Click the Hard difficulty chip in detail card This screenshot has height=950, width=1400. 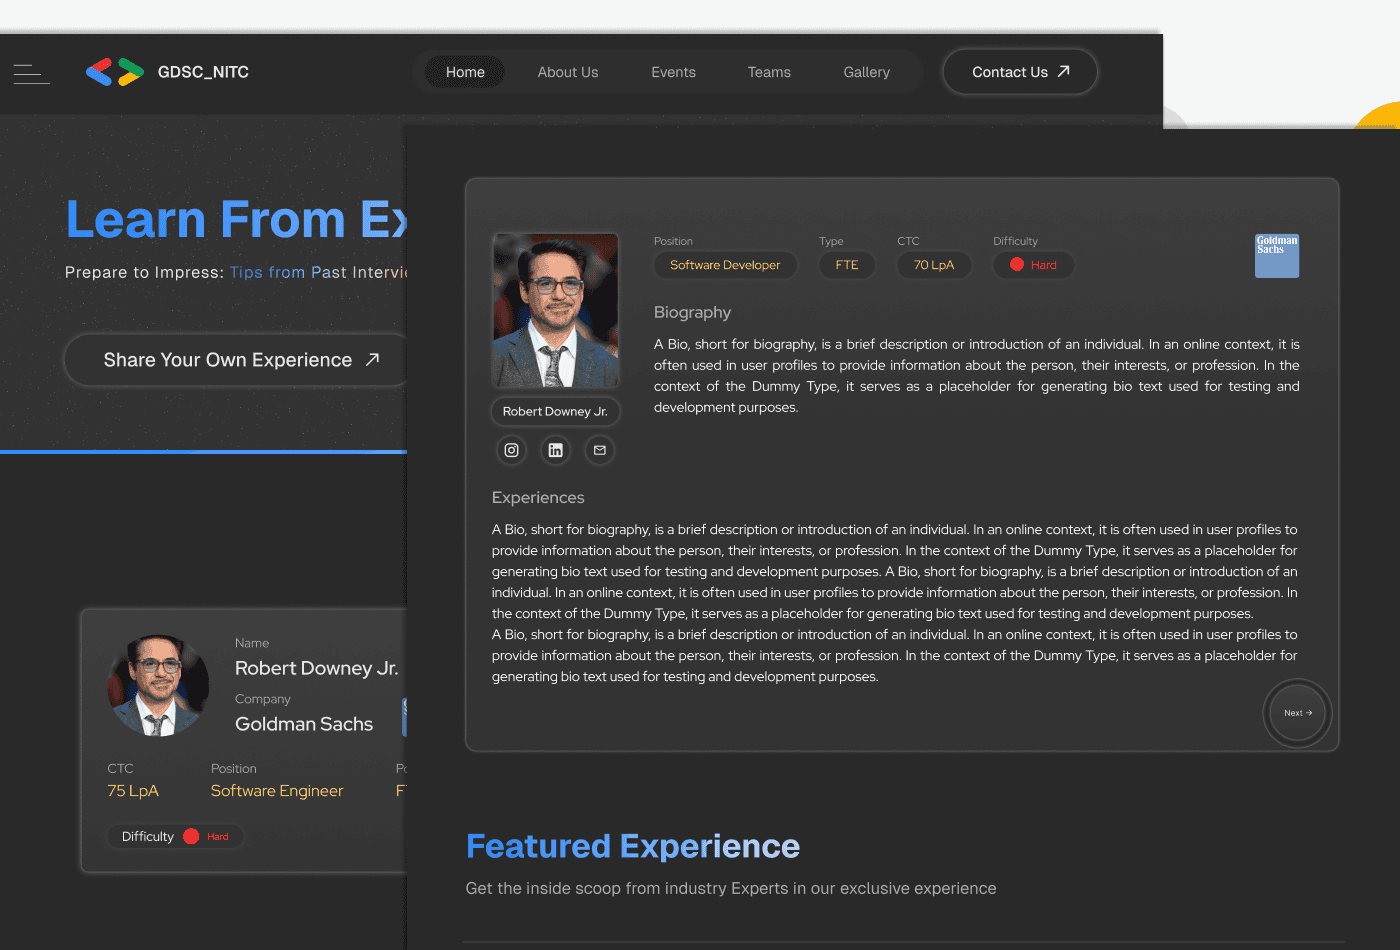[1033, 265]
